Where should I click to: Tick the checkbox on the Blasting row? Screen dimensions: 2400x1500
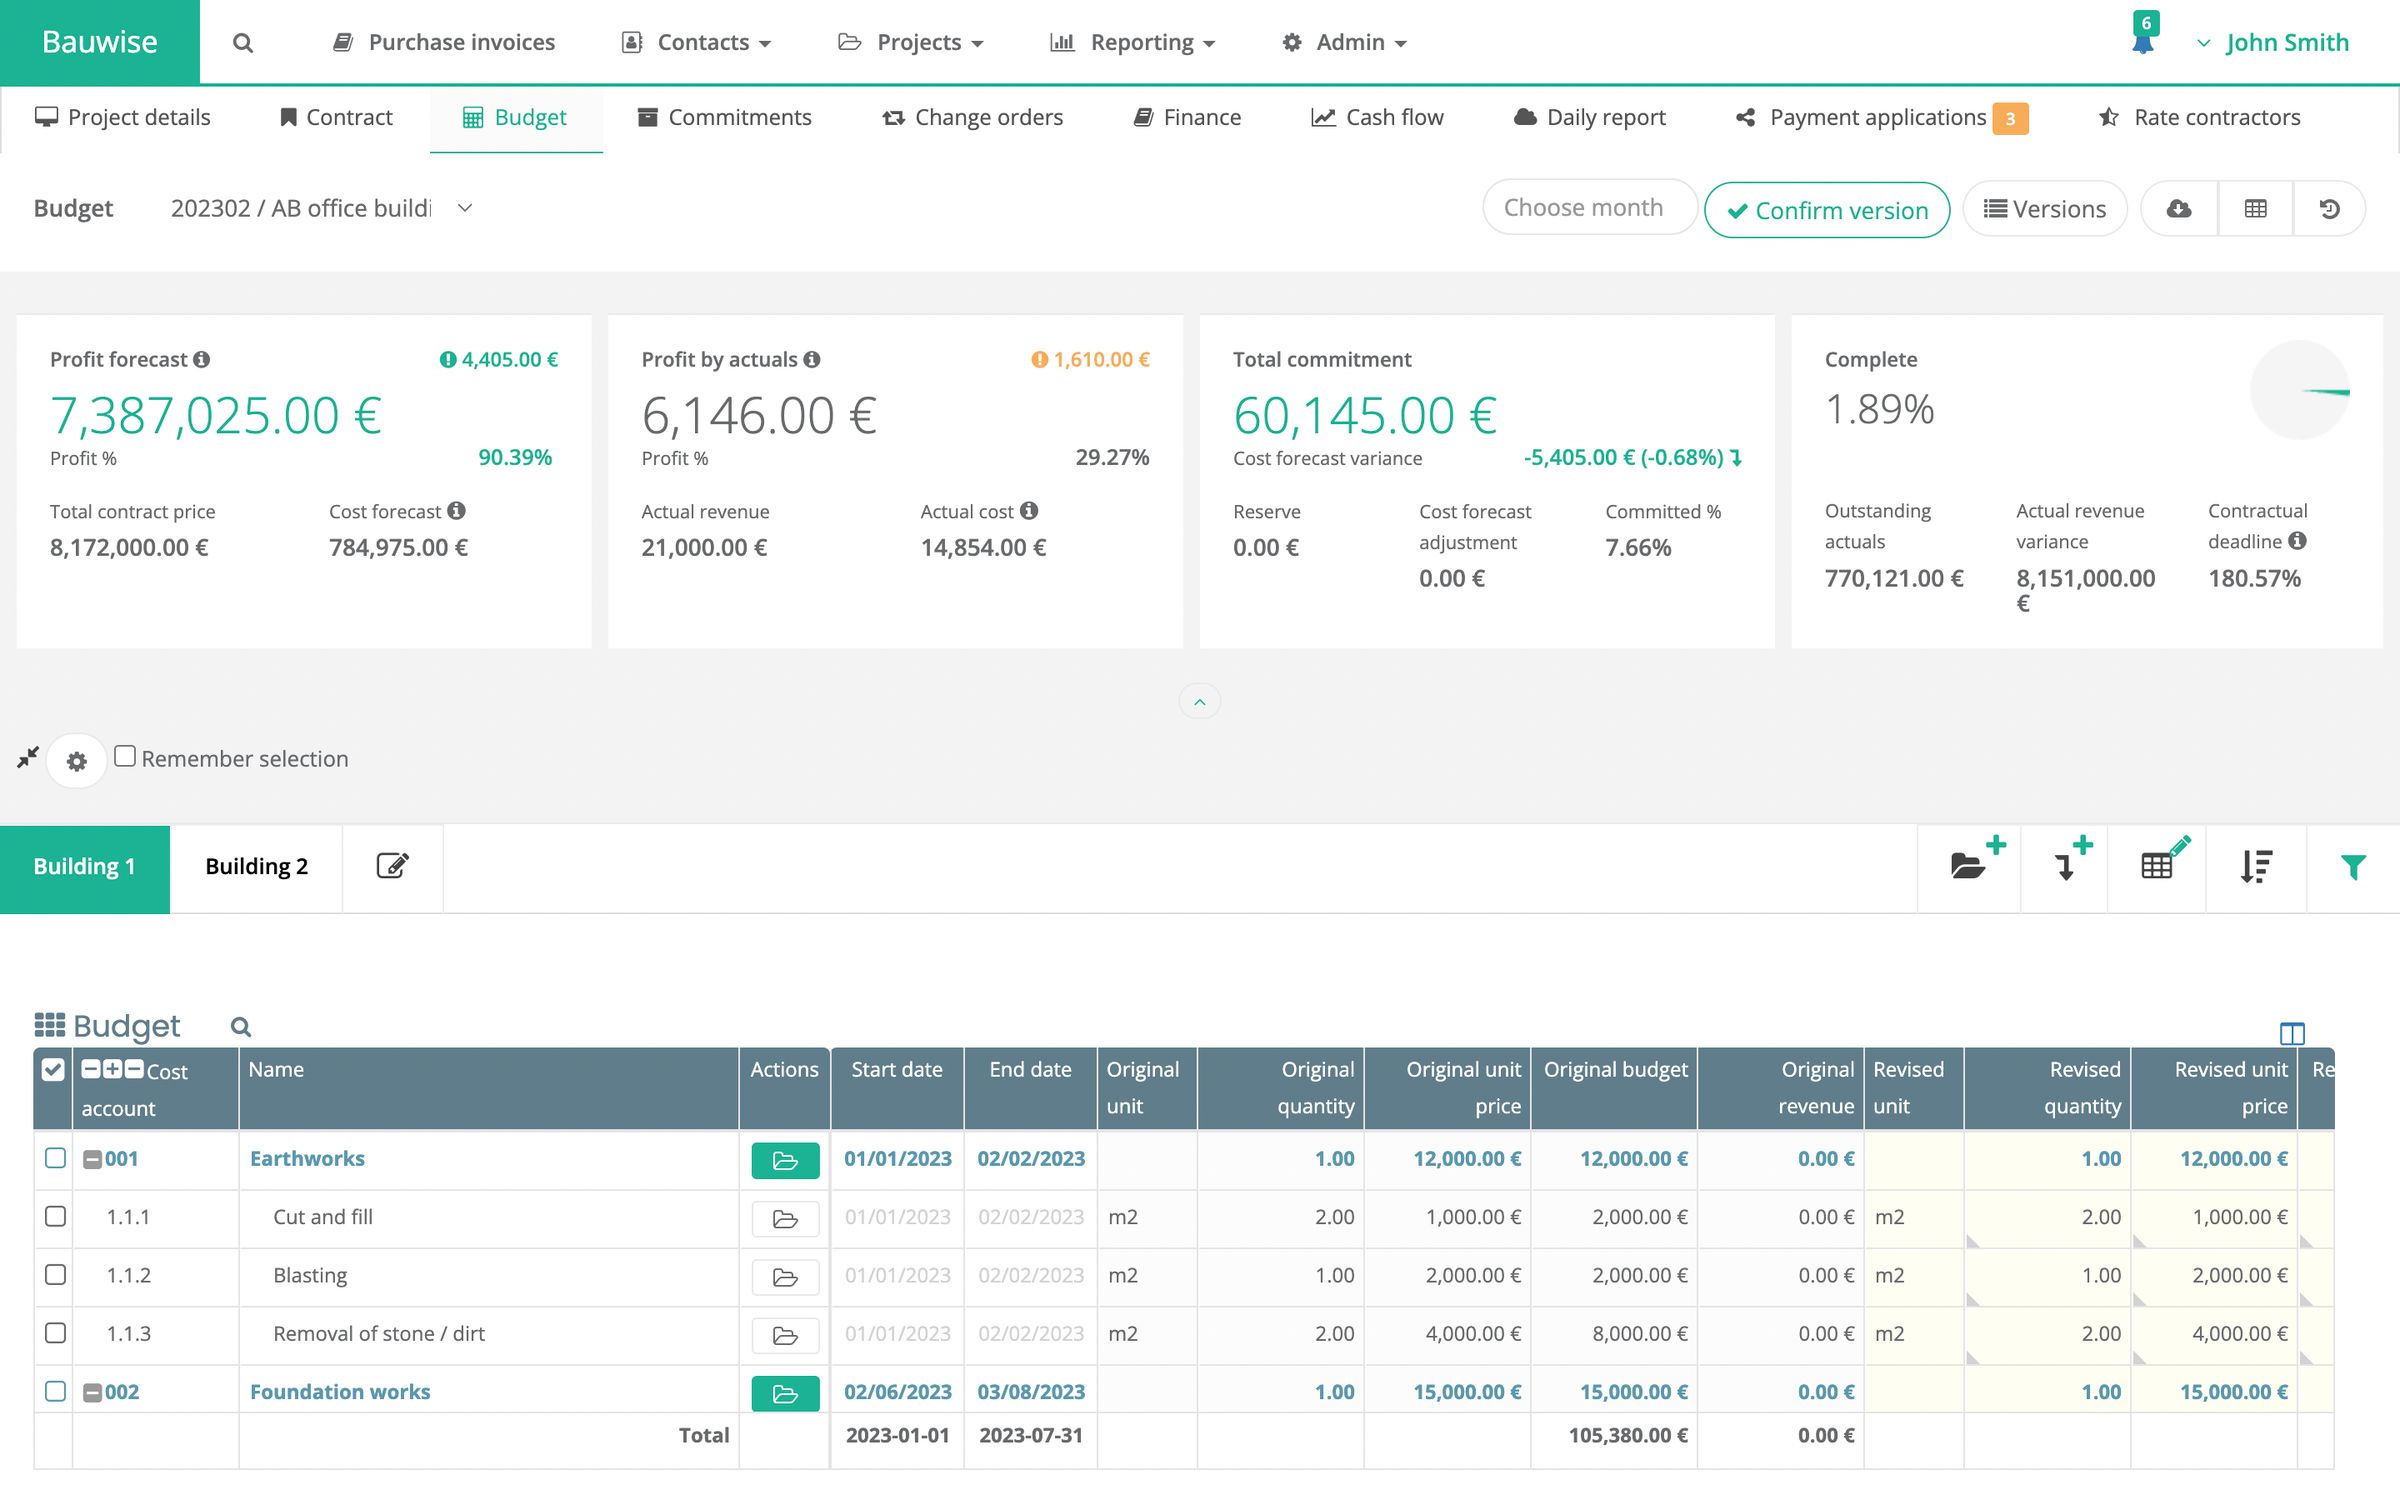(54, 1275)
